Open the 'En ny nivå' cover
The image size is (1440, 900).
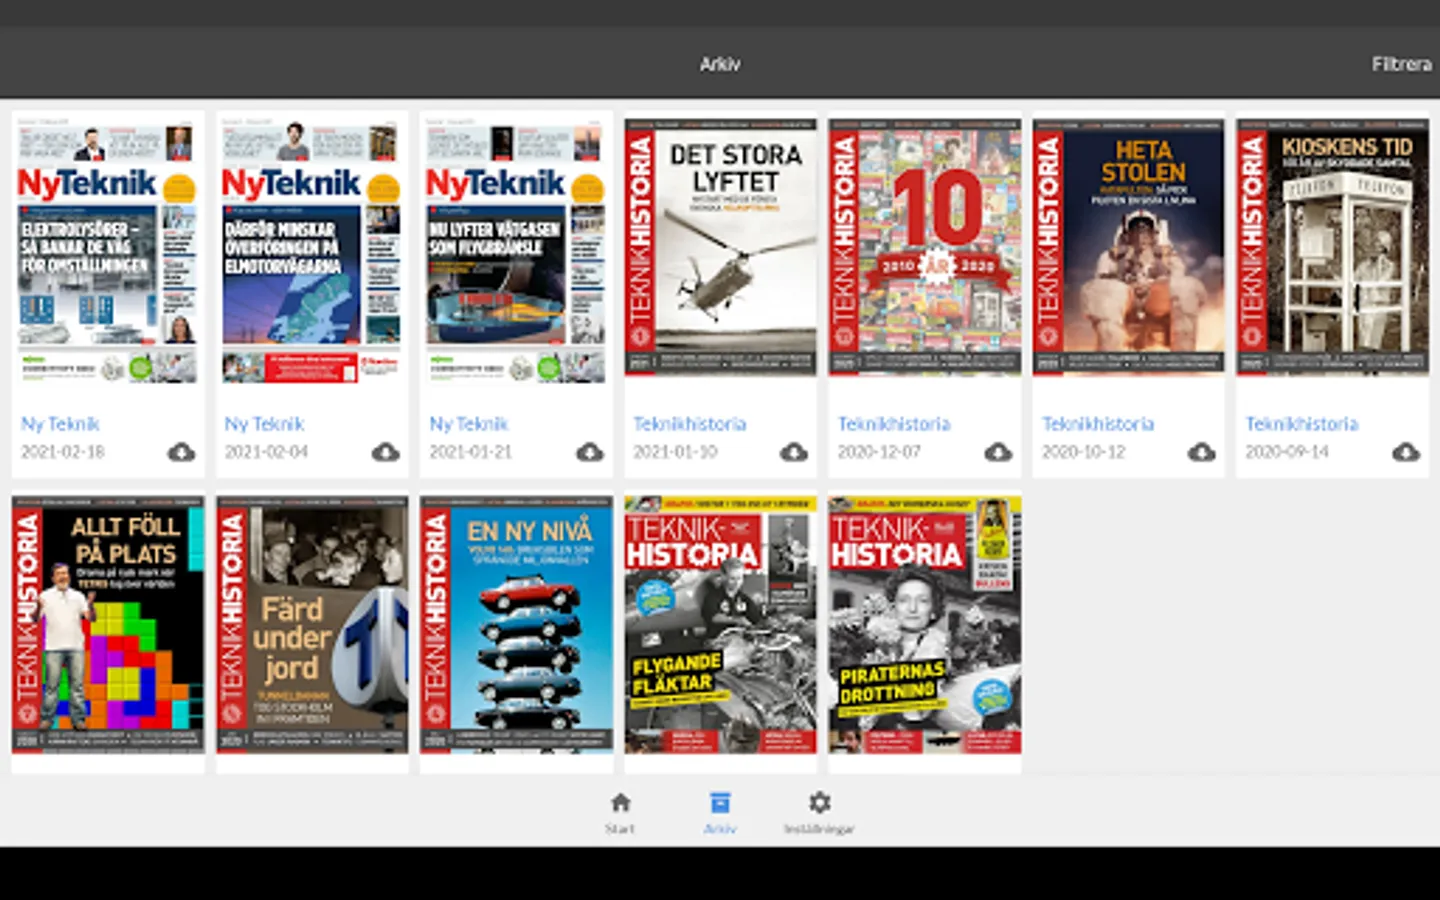[x=516, y=625]
